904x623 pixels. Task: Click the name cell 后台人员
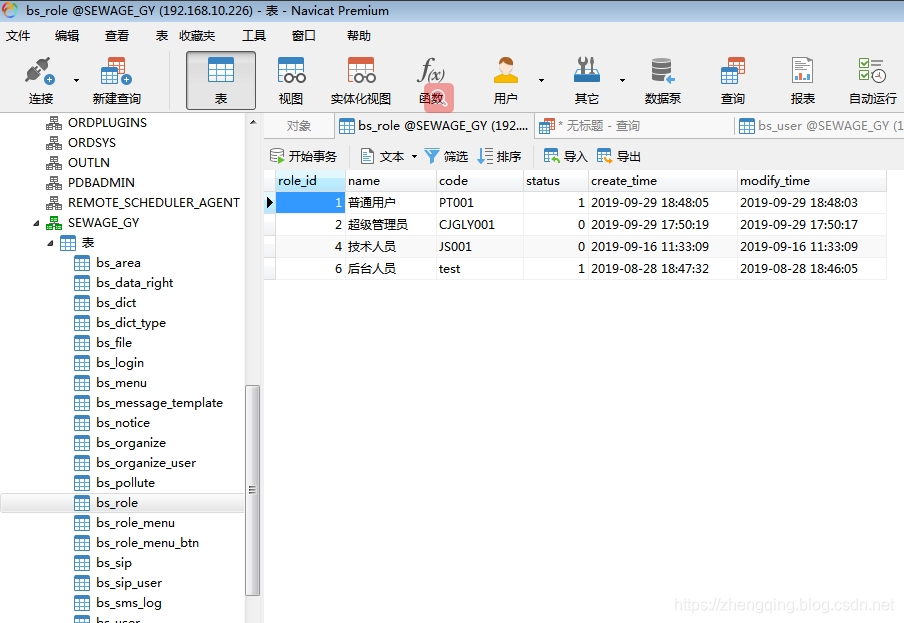click(391, 269)
